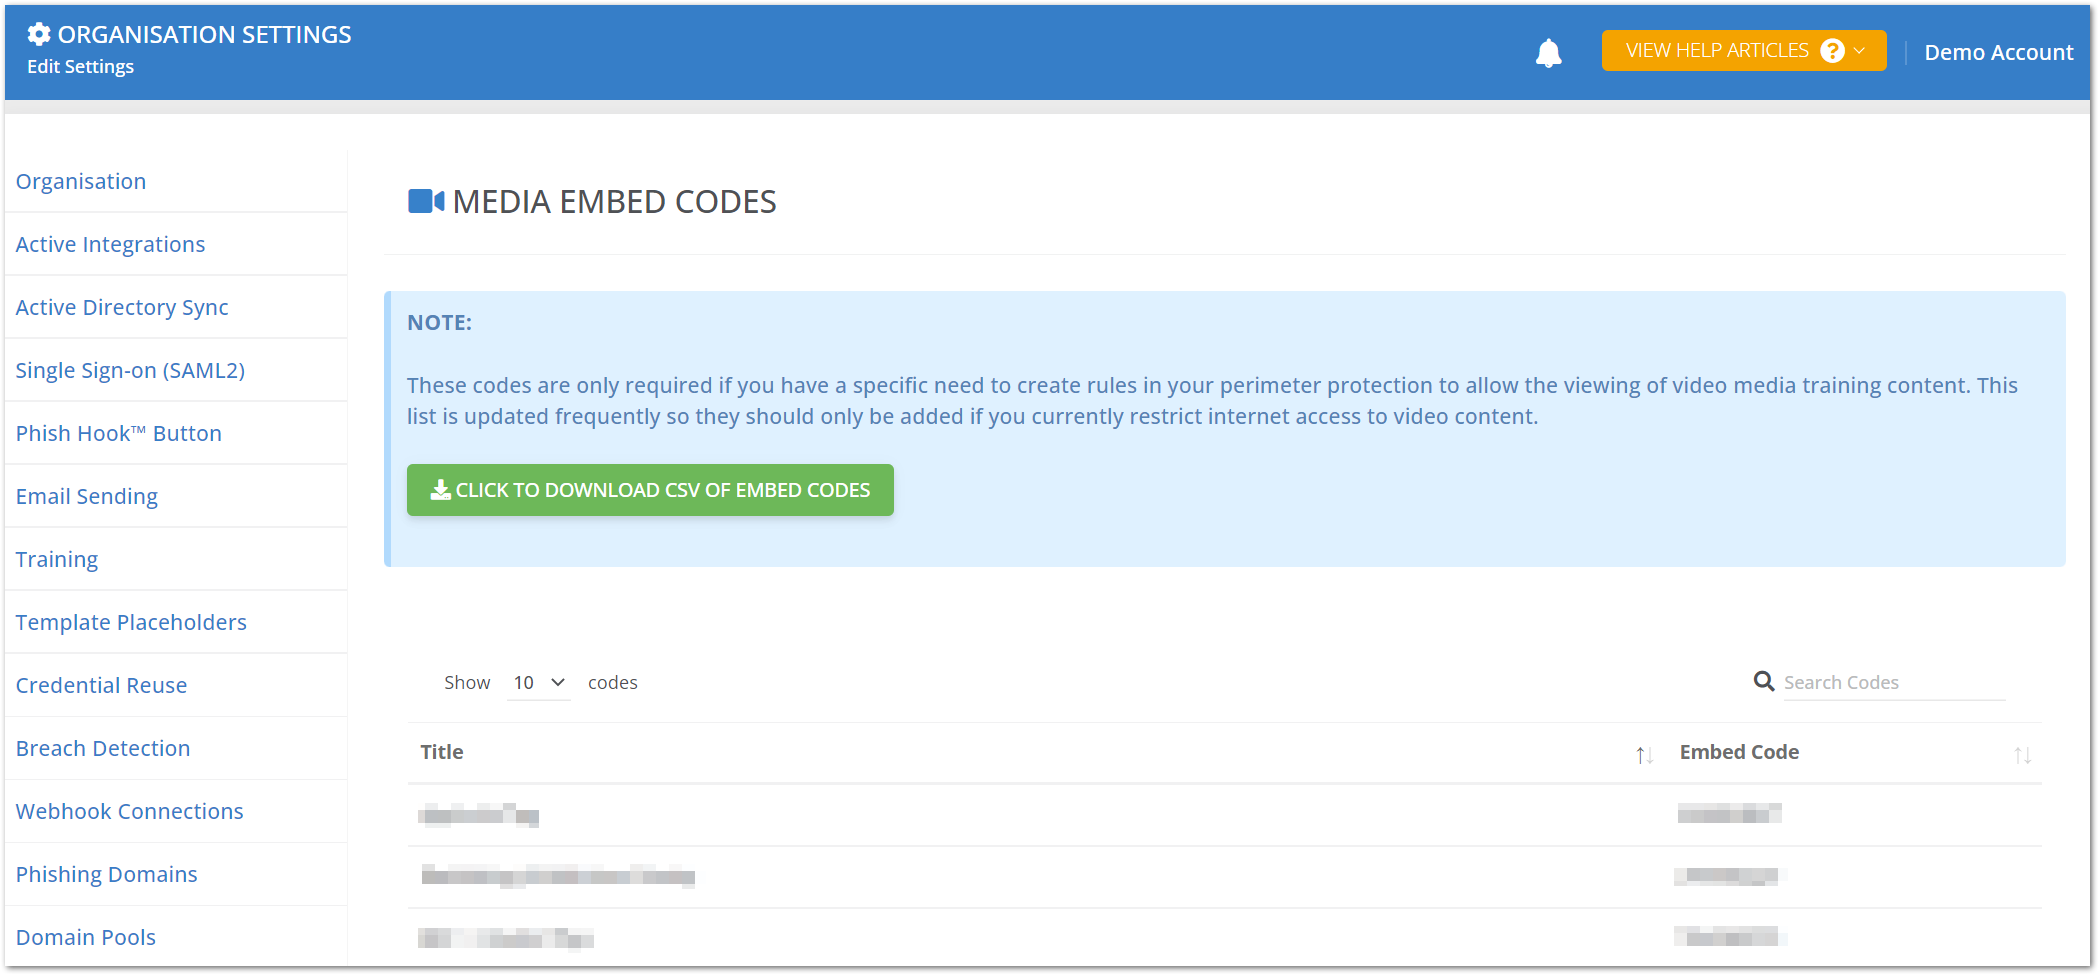The image size is (2099, 975).
Task: Click the question mark help icon
Action: 1831,50
